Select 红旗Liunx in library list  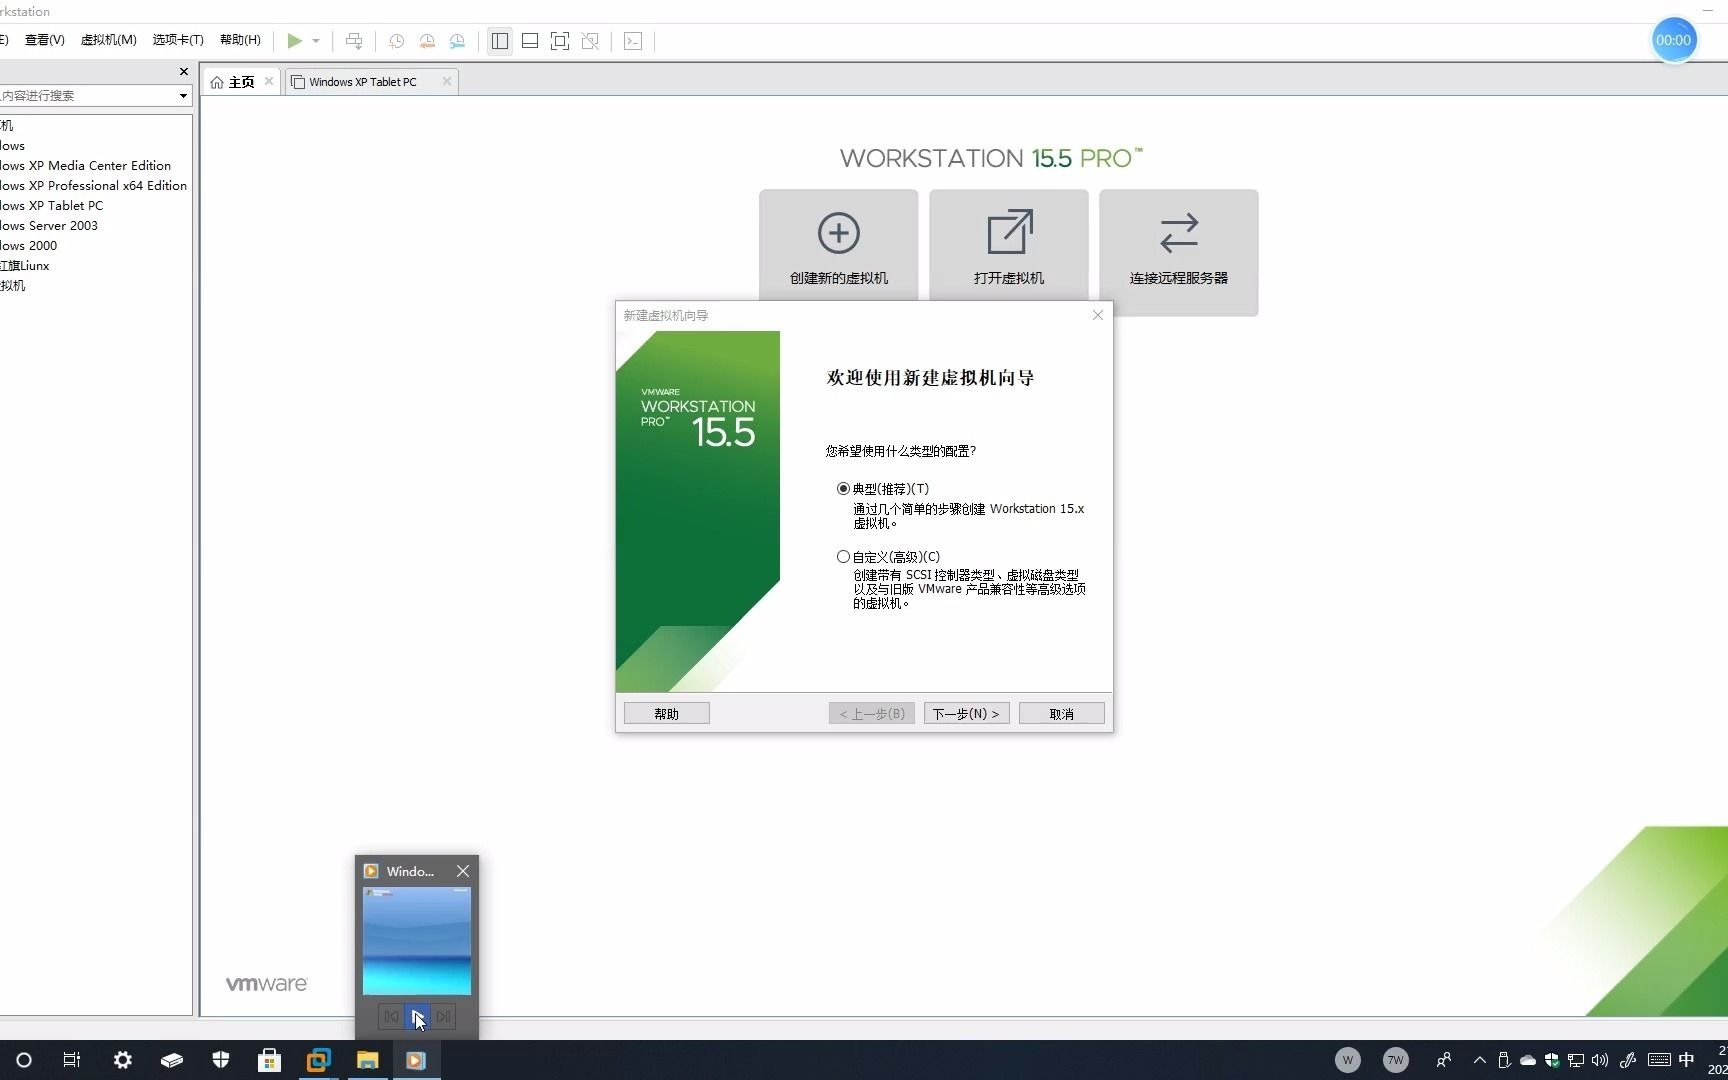point(25,266)
